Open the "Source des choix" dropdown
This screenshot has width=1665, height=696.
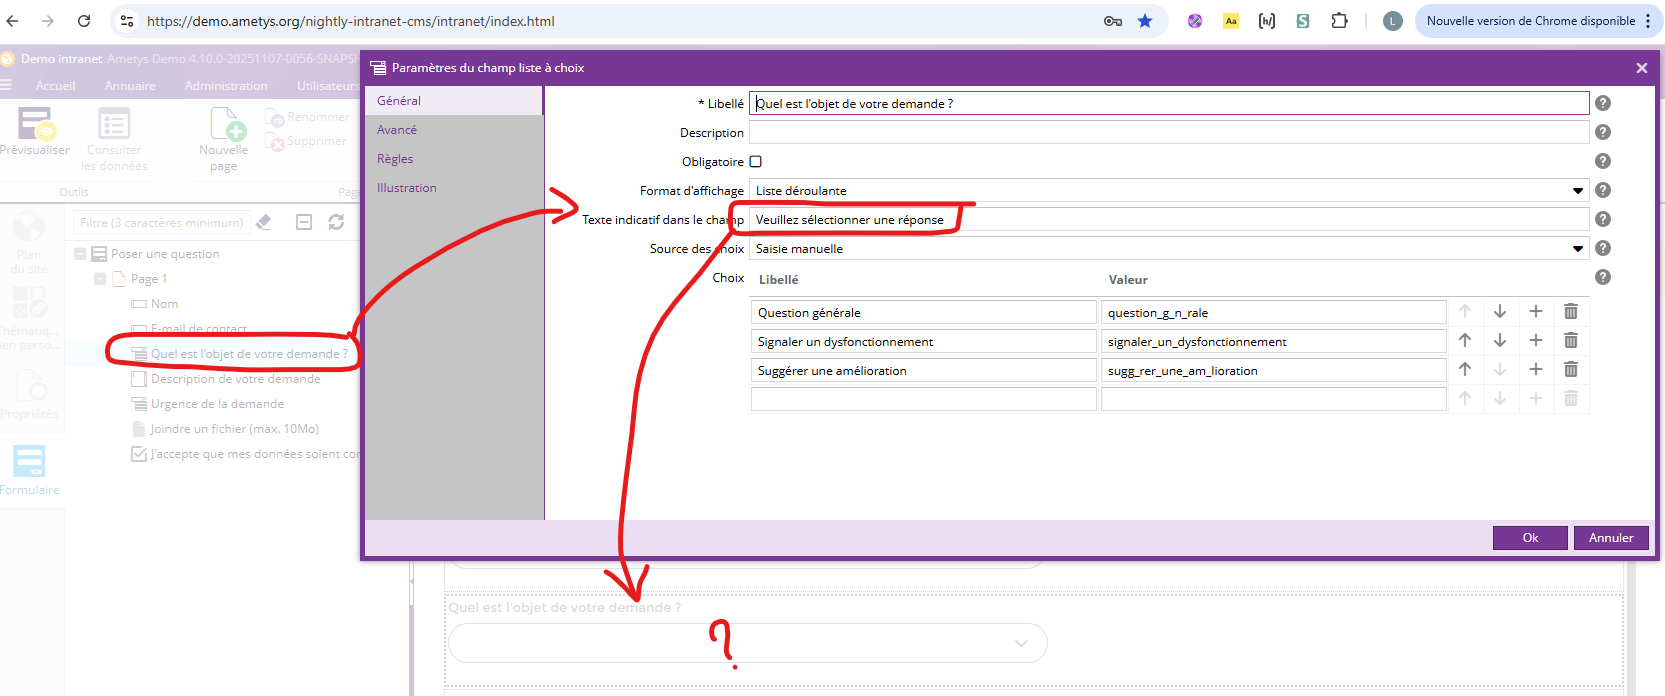1577,249
